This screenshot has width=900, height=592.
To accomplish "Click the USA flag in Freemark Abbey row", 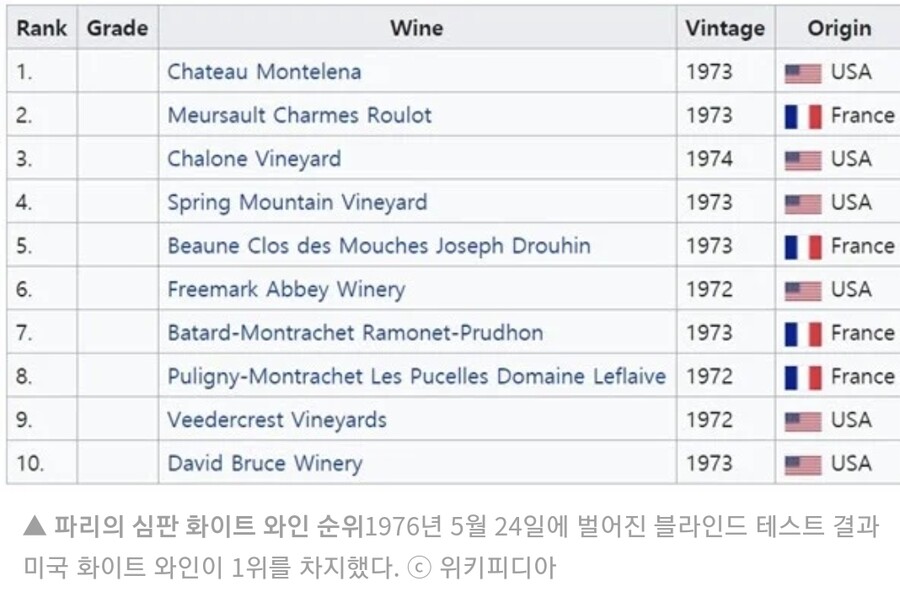I will 803,291.
